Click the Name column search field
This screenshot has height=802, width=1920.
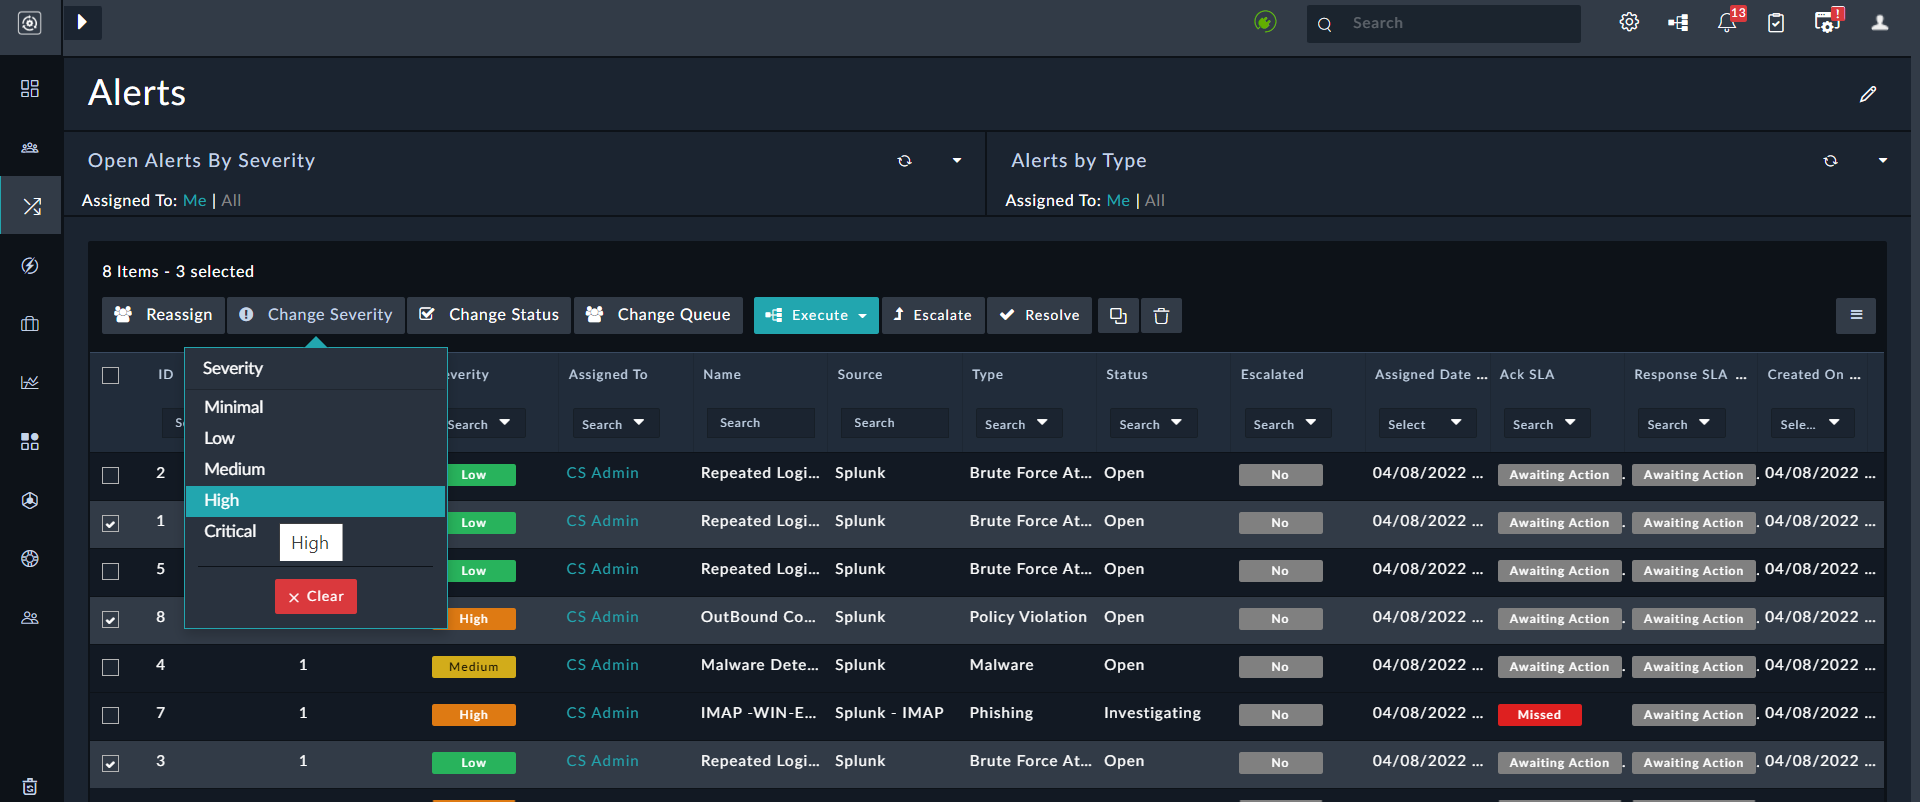click(760, 424)
